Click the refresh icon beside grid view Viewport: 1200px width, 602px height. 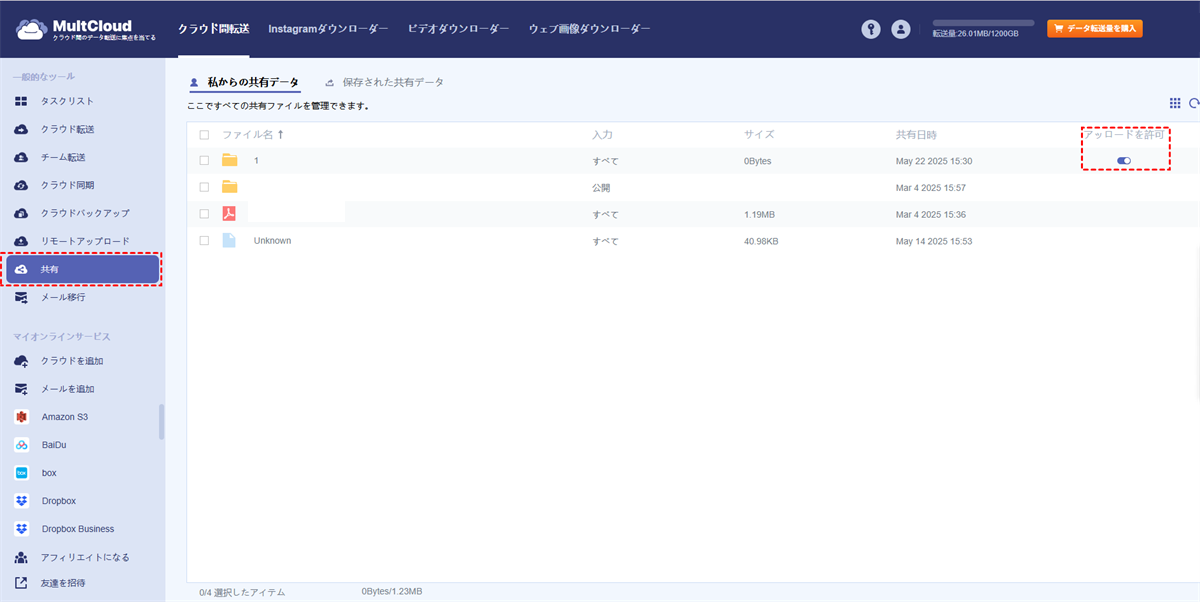point(1194,103)
